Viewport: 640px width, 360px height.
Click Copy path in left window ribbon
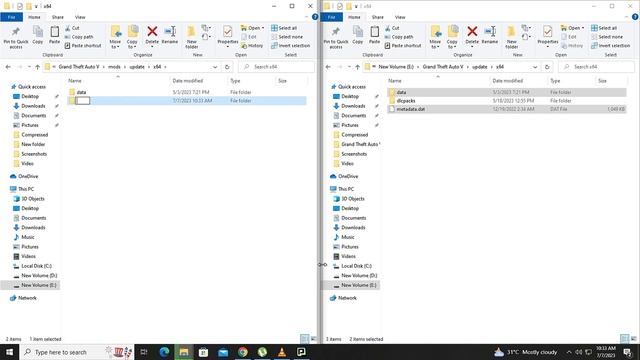click(x=79, y=37)
